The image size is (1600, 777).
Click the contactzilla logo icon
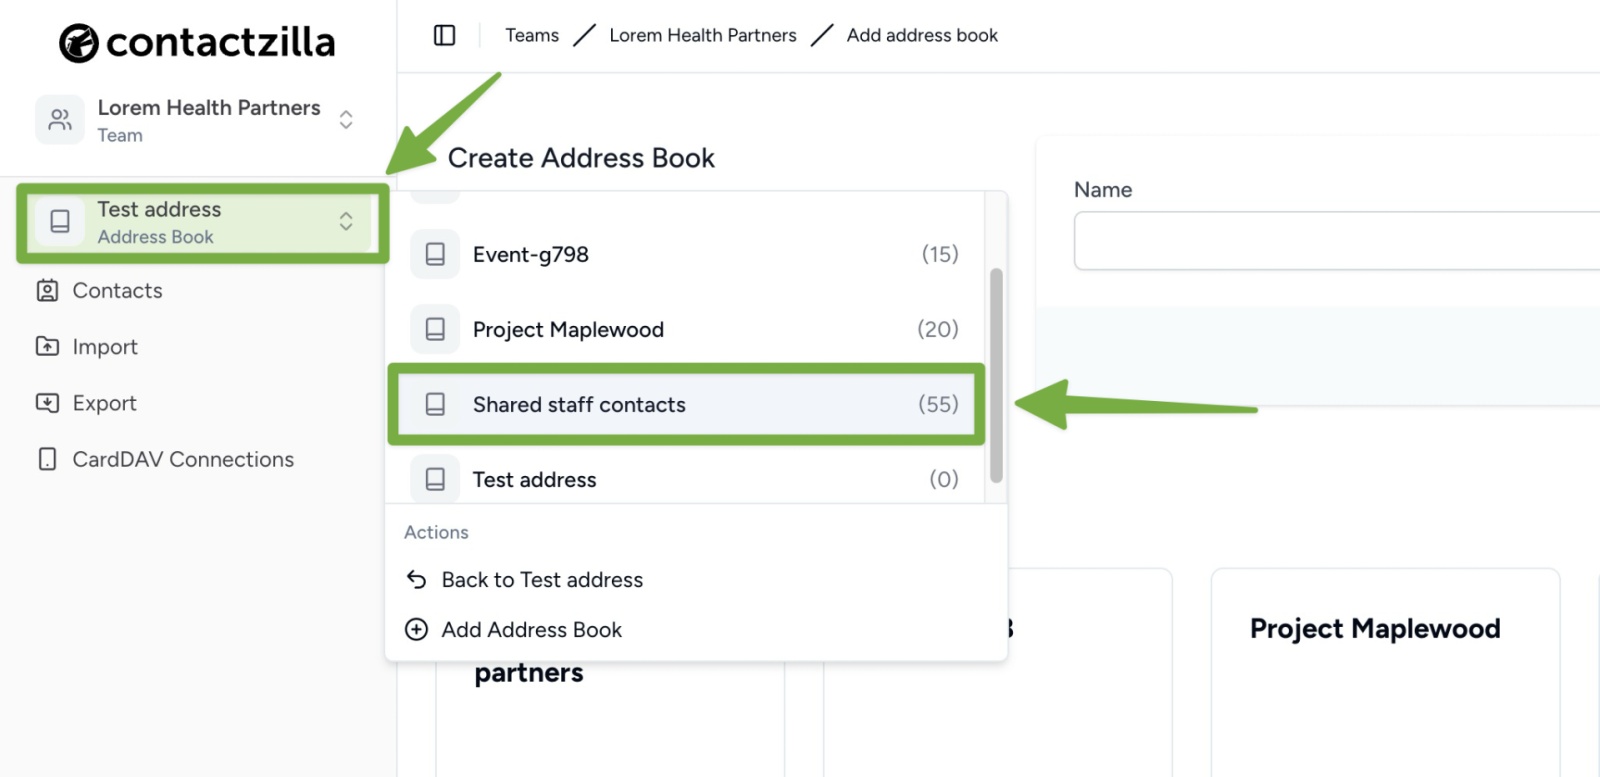coord(78,43)
